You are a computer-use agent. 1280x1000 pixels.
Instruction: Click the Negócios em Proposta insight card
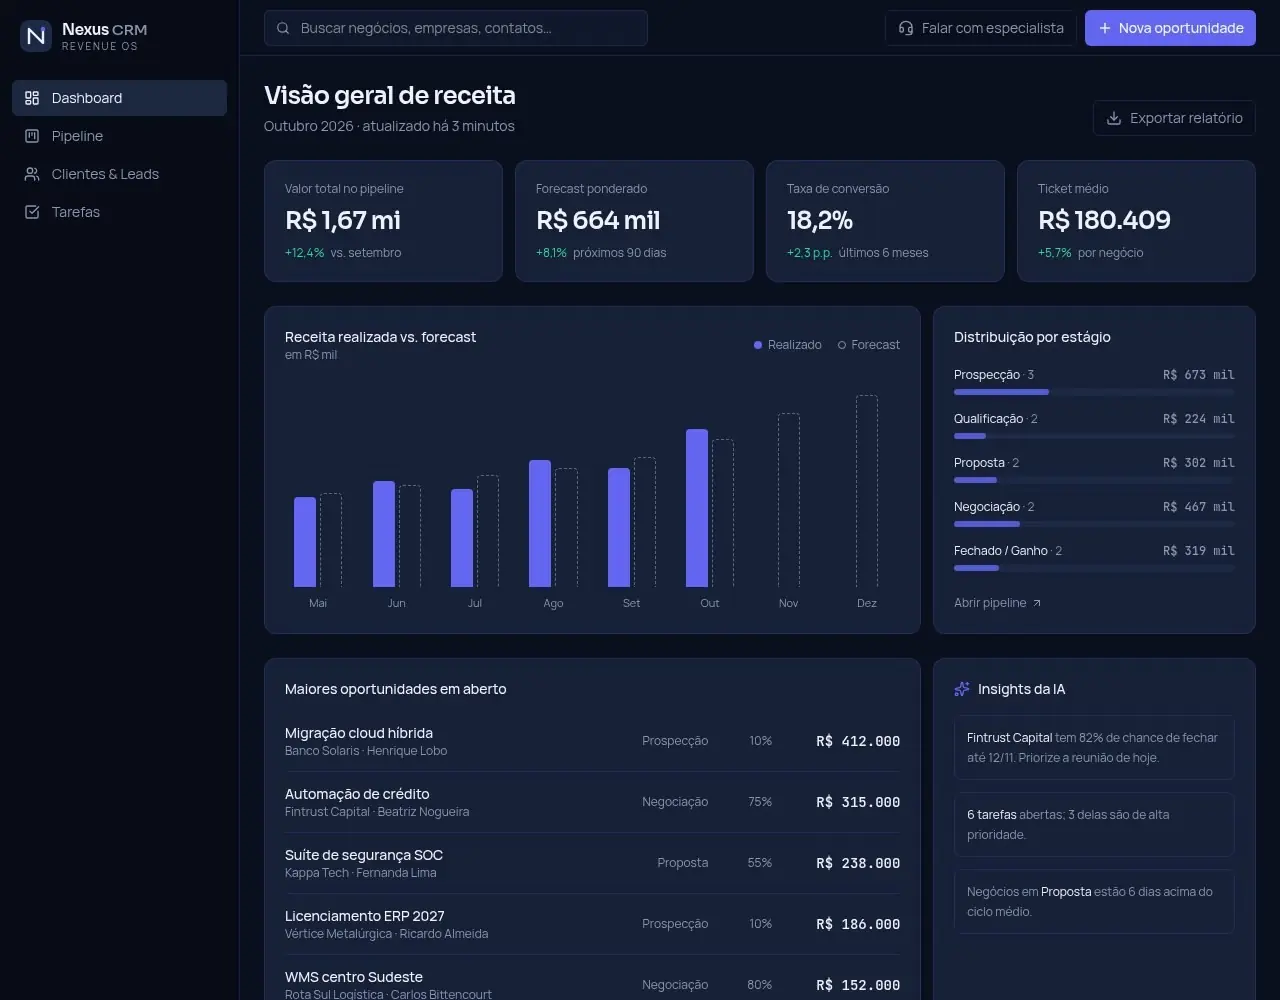pos(1094,902)
